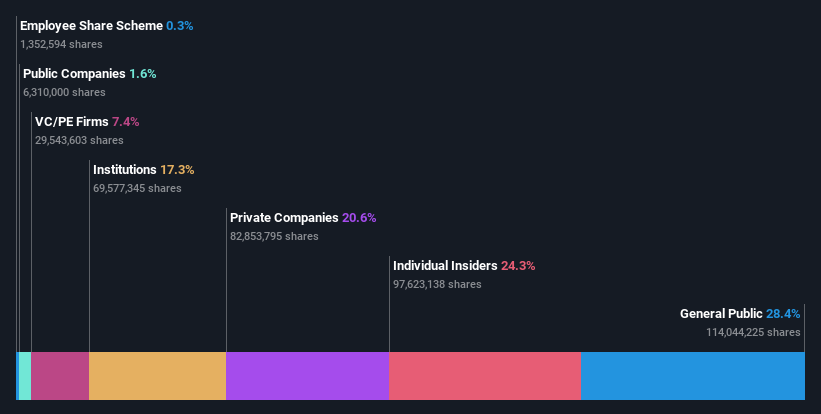Select the 24.3% Individual Insiders percentage
821x414 pixels.
point(518,266)
